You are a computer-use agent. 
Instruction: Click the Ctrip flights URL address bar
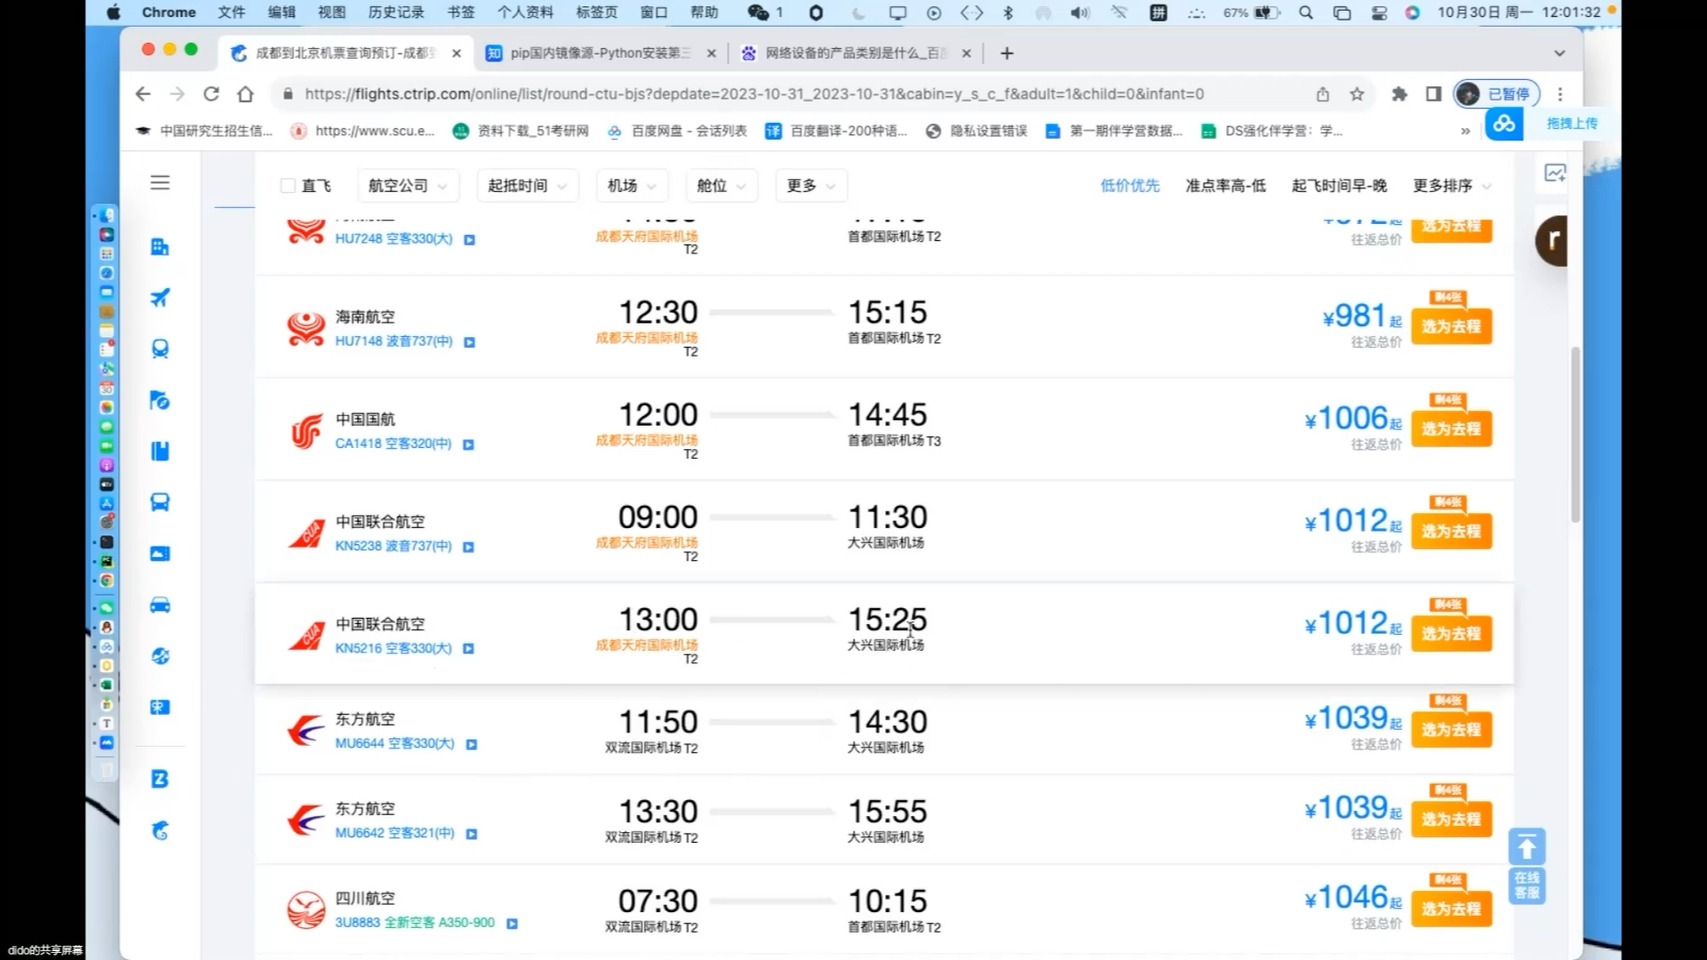[754, 94]
